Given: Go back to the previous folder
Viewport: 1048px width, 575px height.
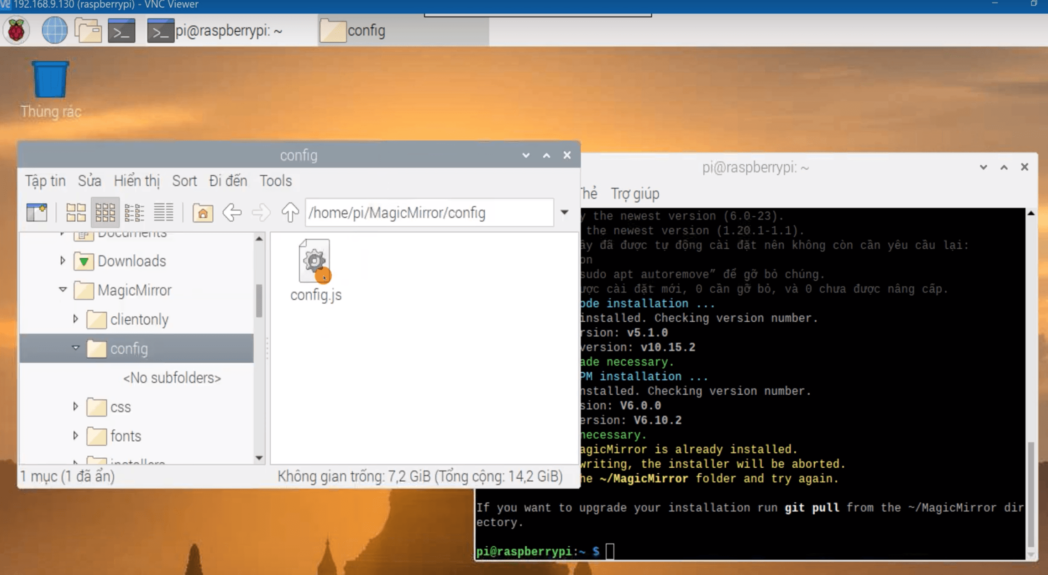Looking at the screenshot, I should (232, 212).
